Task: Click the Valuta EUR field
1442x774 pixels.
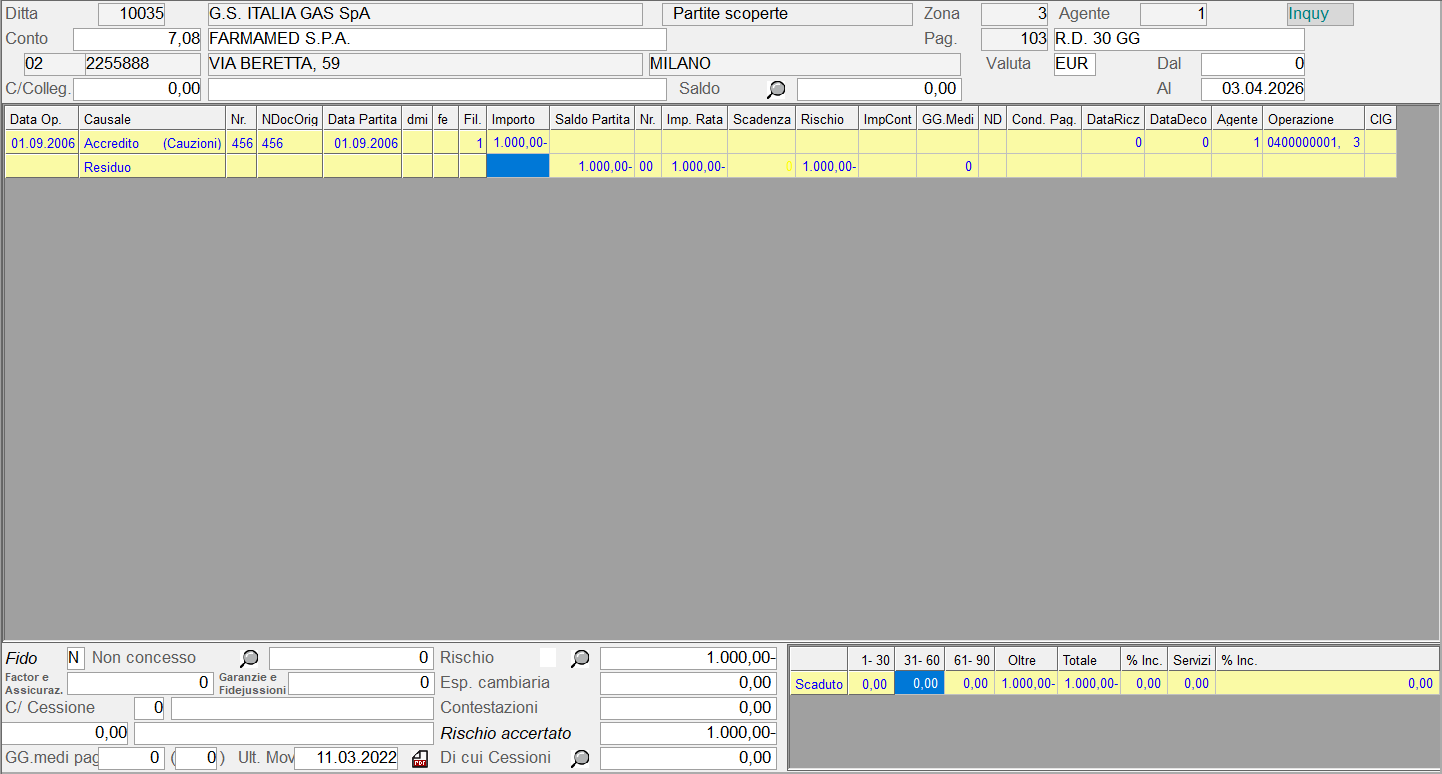Action: pos(1074,64)
